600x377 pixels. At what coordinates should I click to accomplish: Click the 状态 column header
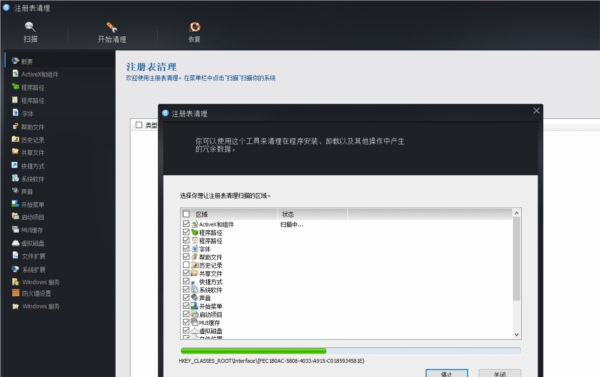pyautogui.click(x=312, y=214)
